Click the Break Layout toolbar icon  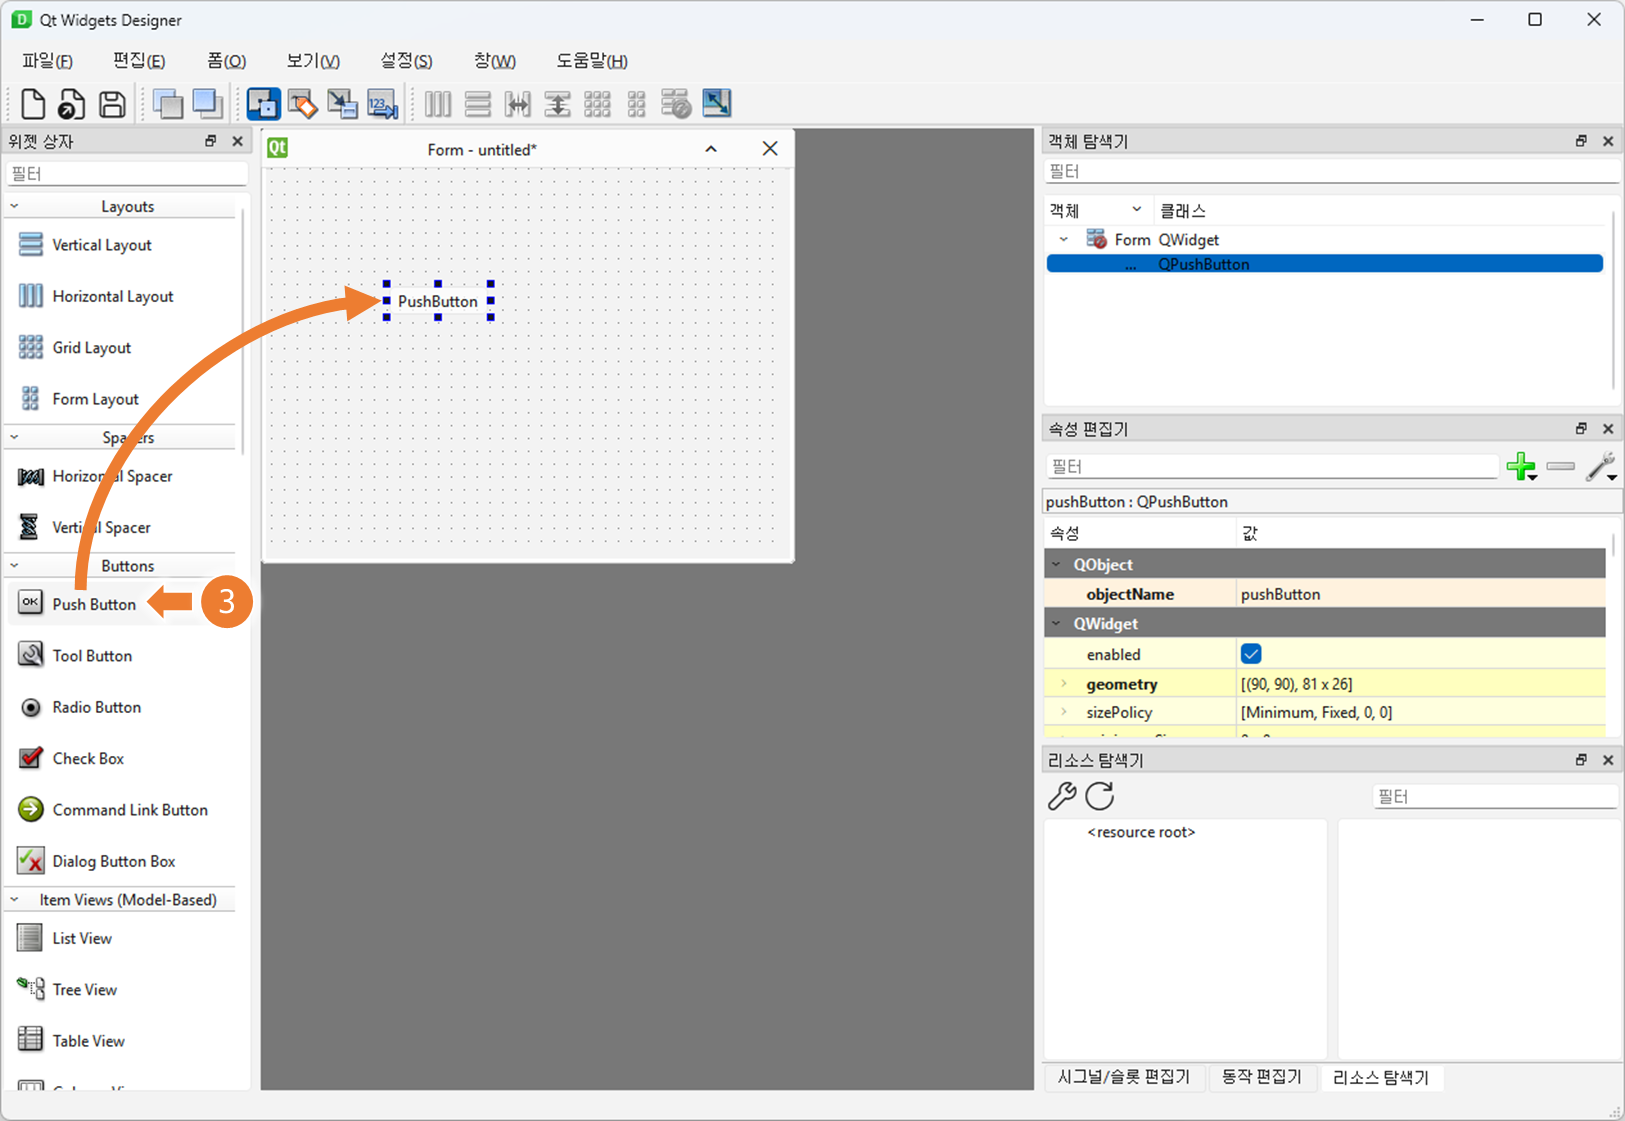(676, 103)
